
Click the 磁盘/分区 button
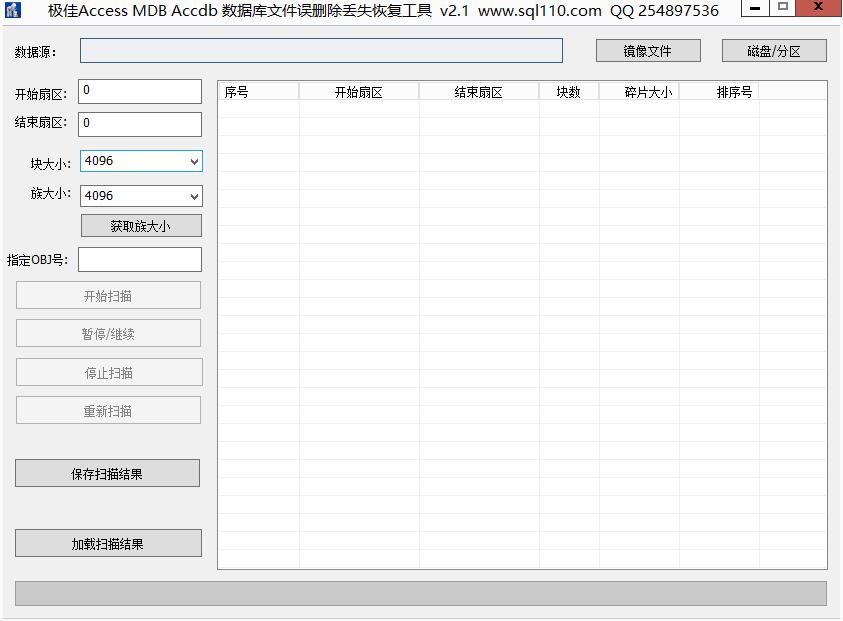coord(774,51)
